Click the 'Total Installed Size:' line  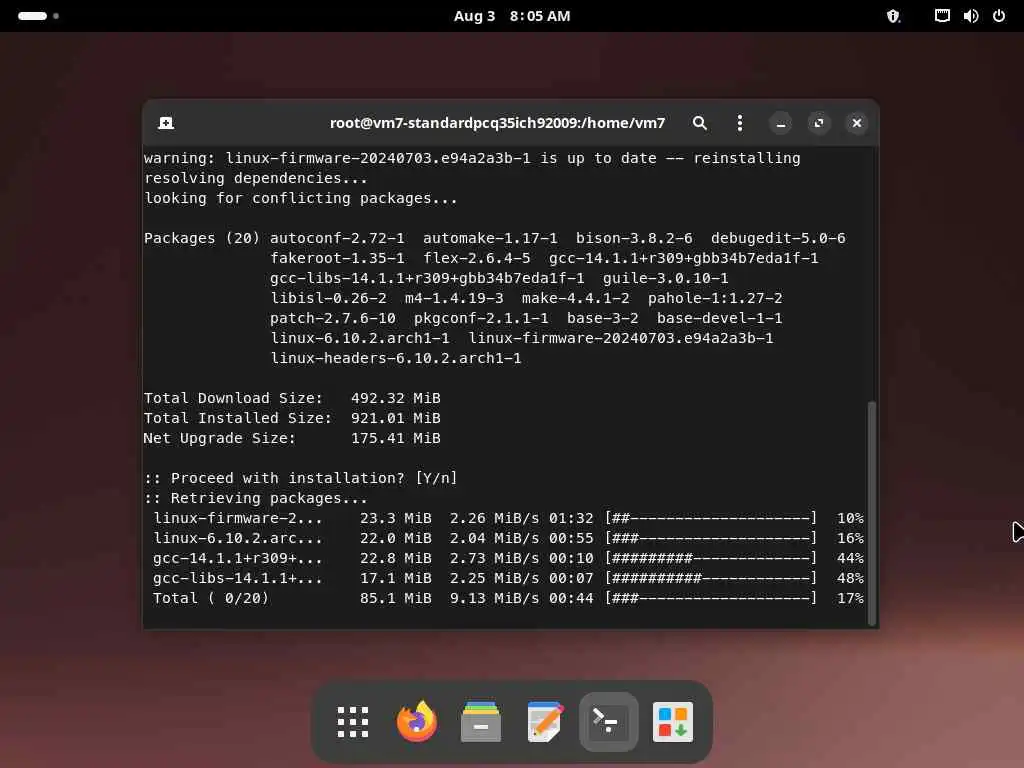point(292,418)
